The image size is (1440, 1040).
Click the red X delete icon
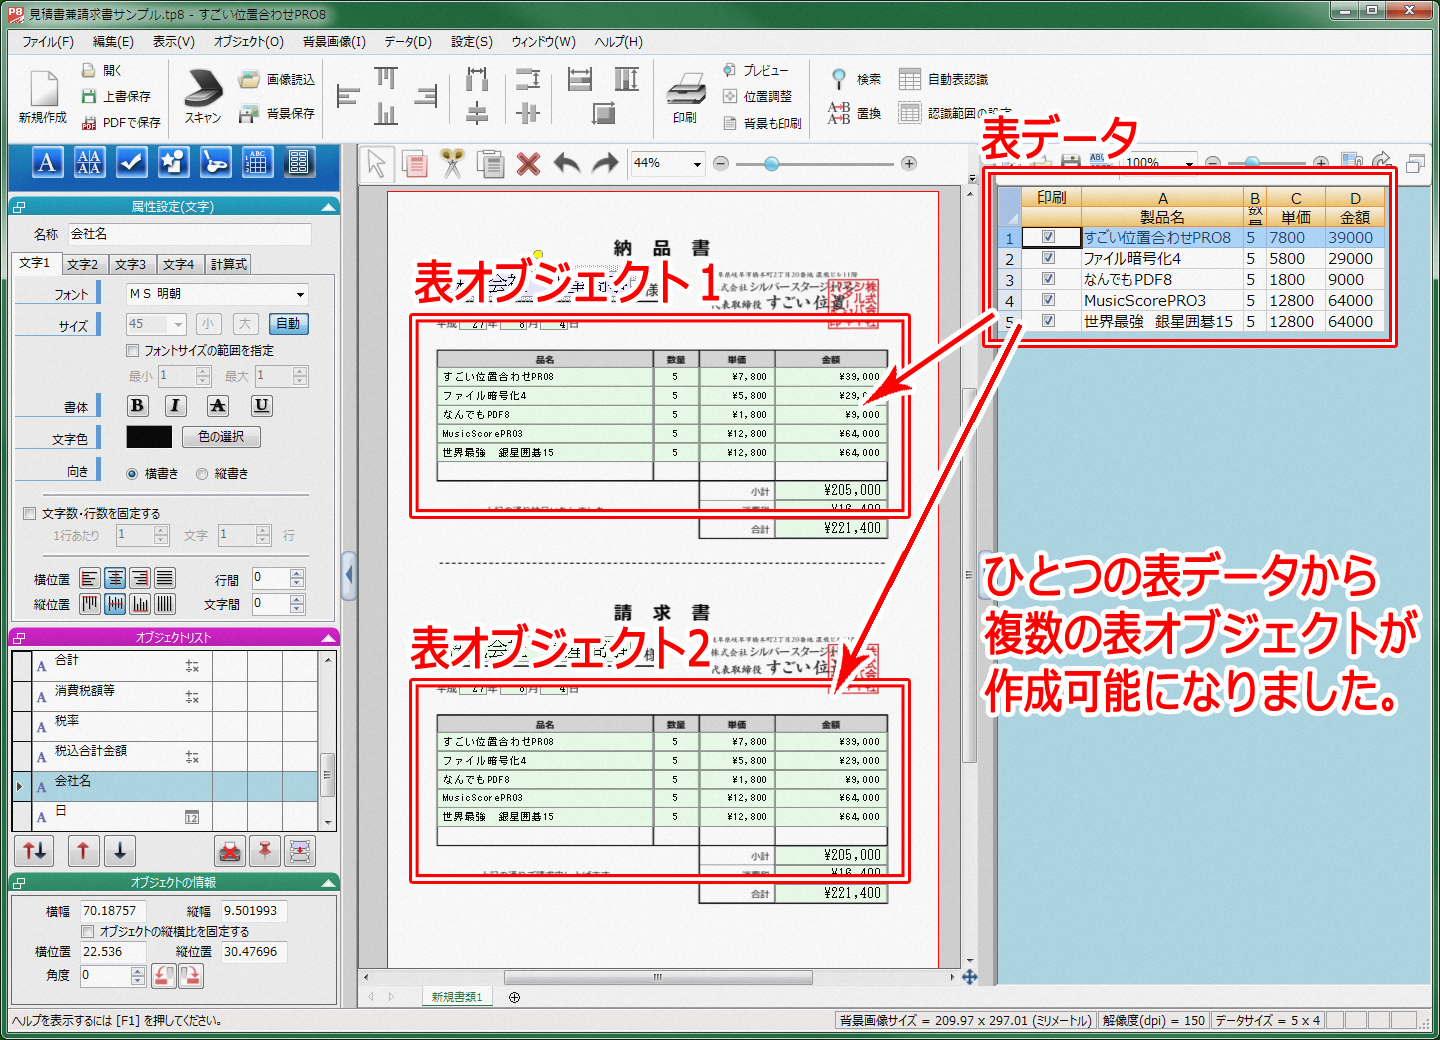(528, 163)
